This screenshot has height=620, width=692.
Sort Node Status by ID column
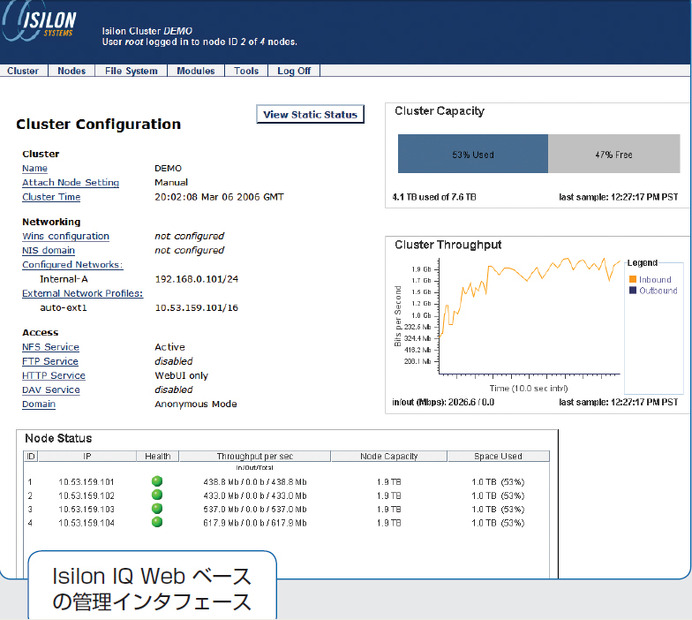coord(30,456)
